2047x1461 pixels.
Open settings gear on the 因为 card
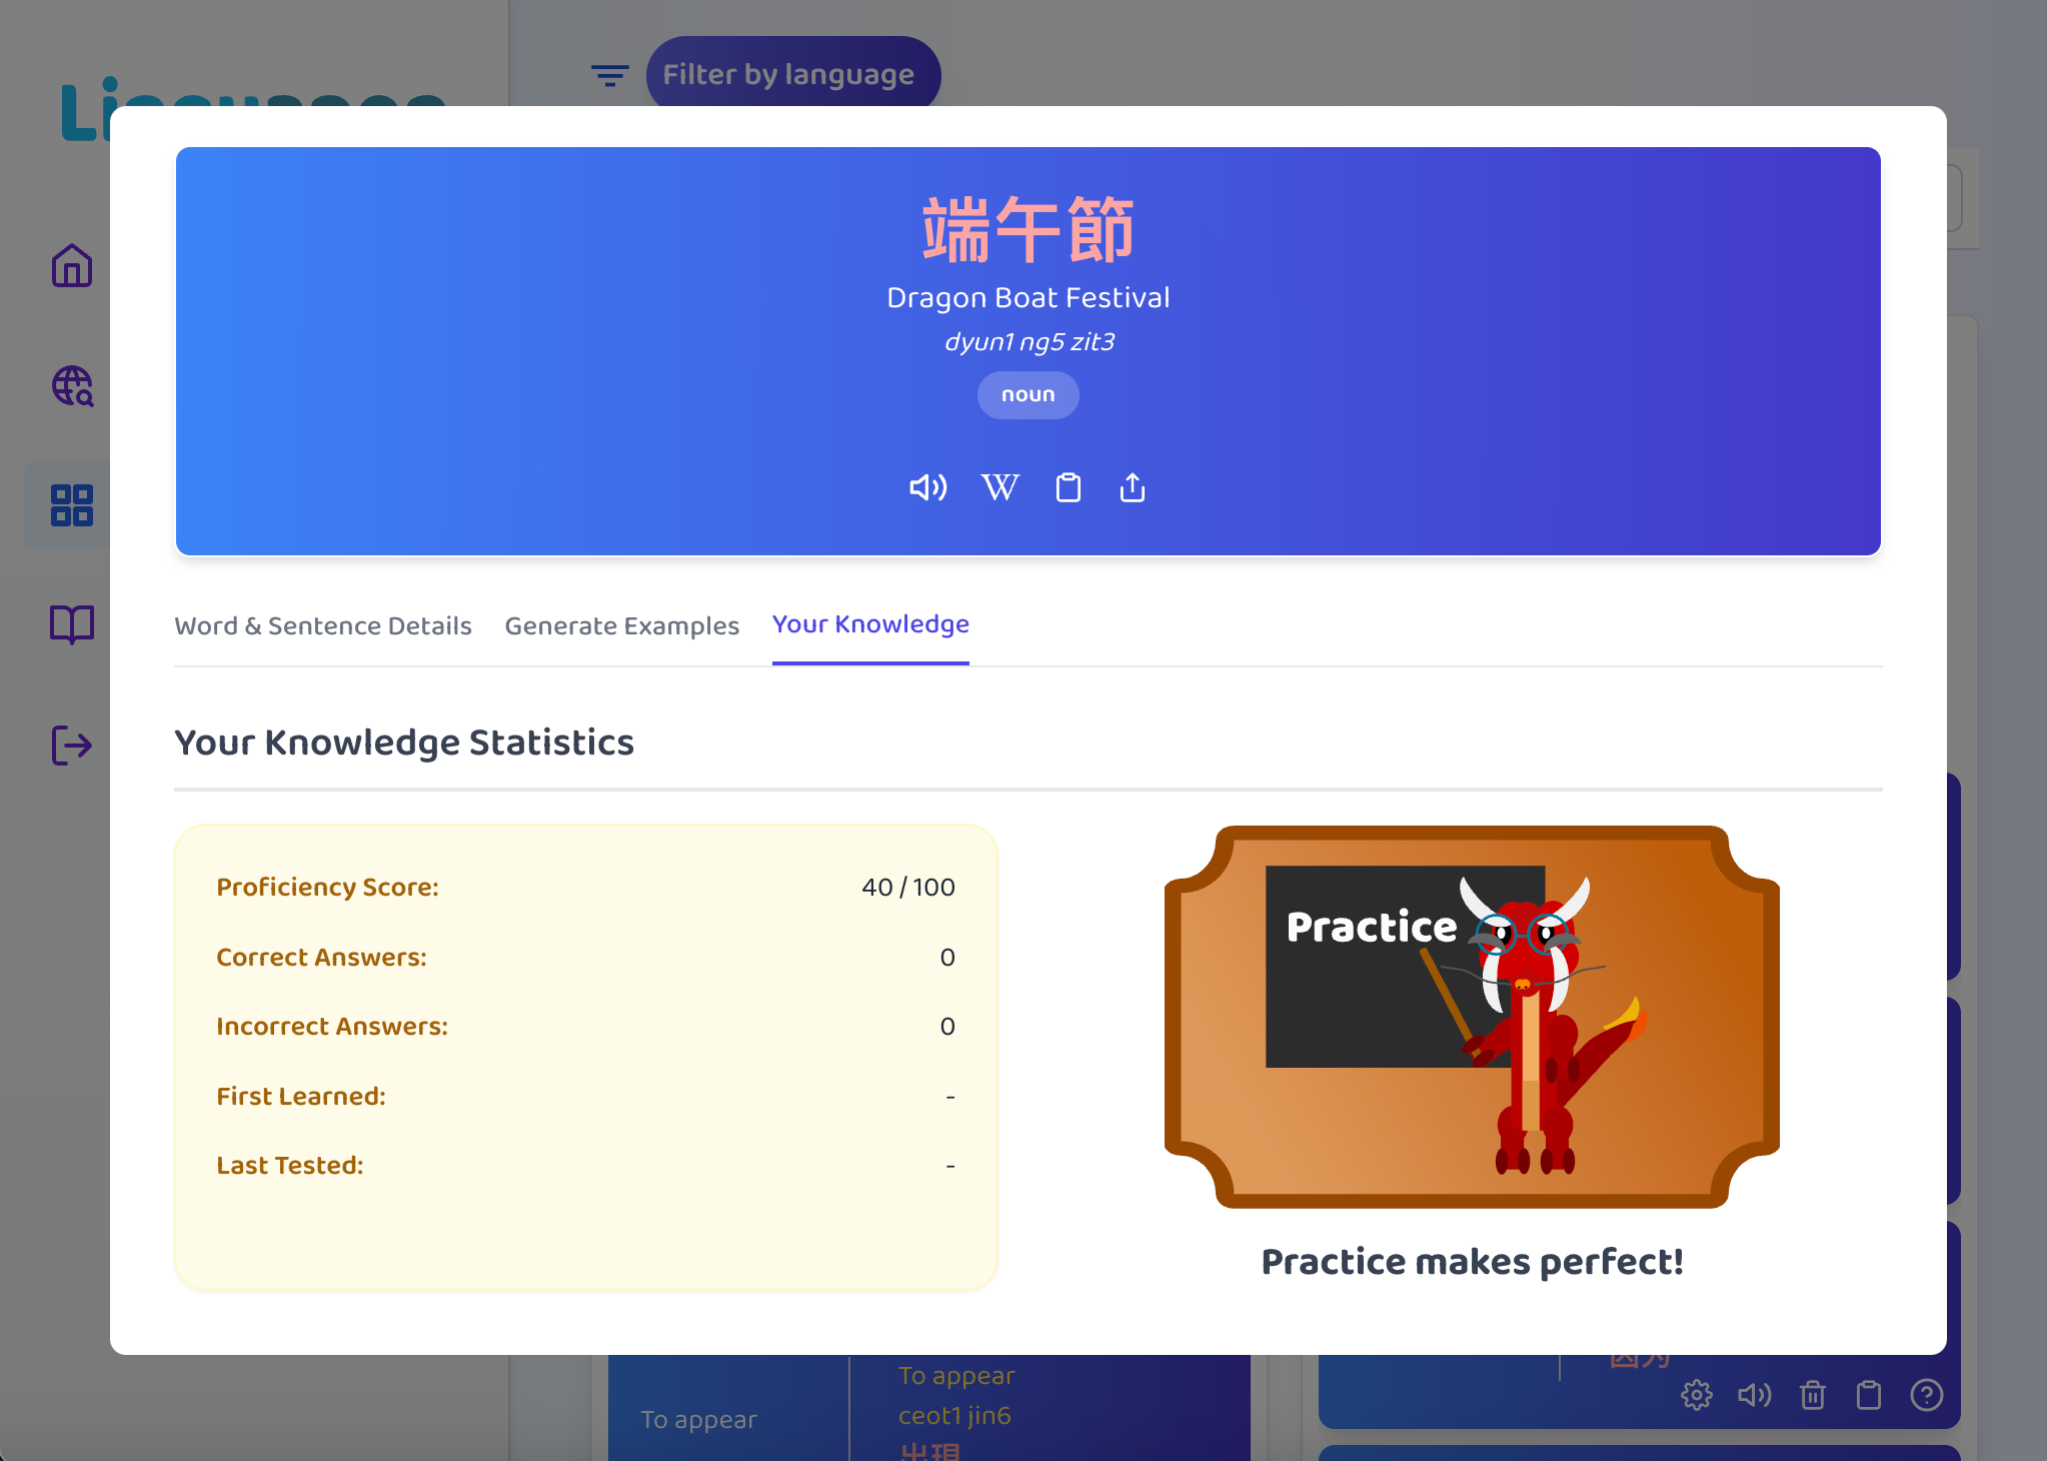(1696, 1395)
